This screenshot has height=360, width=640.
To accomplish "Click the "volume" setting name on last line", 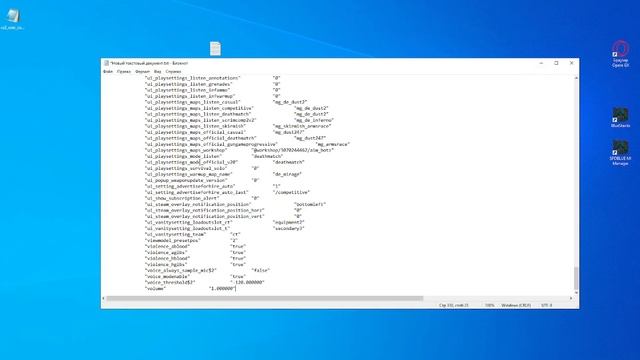I will pos(156,289).
